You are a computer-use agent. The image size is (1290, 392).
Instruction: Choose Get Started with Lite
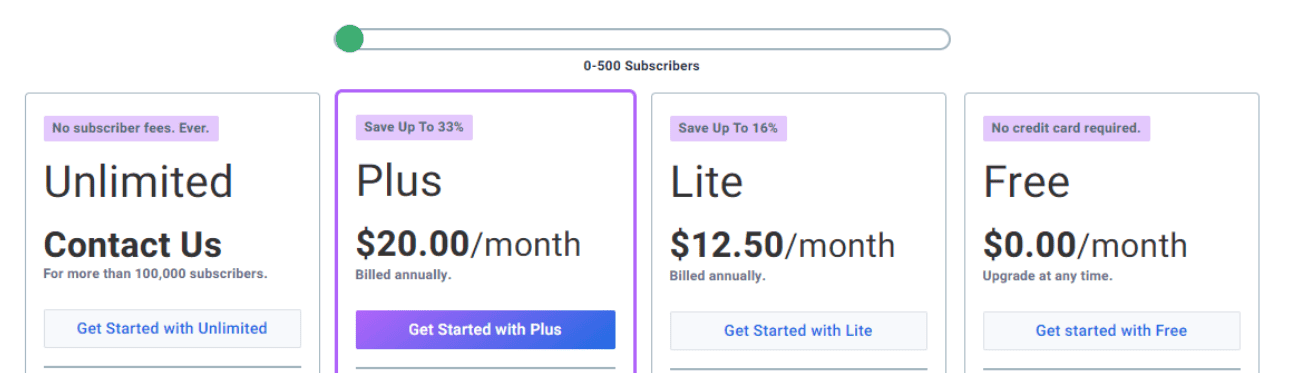coord(798,330)
